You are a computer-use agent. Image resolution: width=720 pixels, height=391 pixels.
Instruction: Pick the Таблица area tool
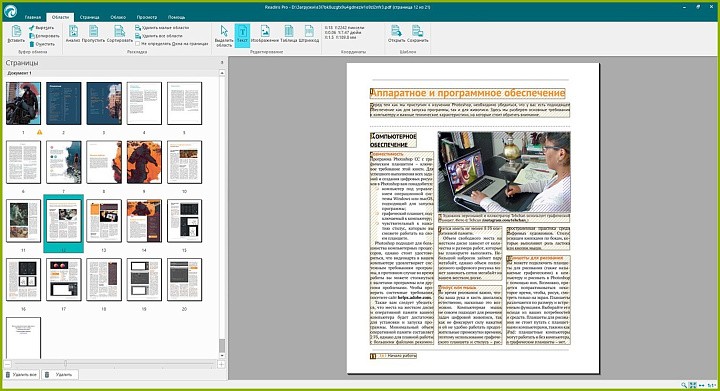point(288,34)
